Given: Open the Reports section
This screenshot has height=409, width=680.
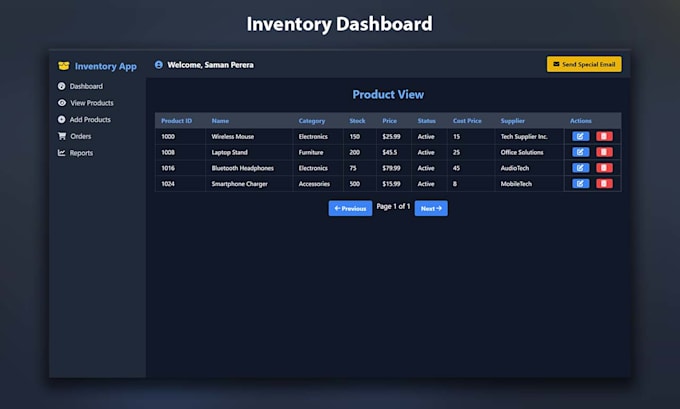Looking at the screenshot, I should [x=75, y=153].
